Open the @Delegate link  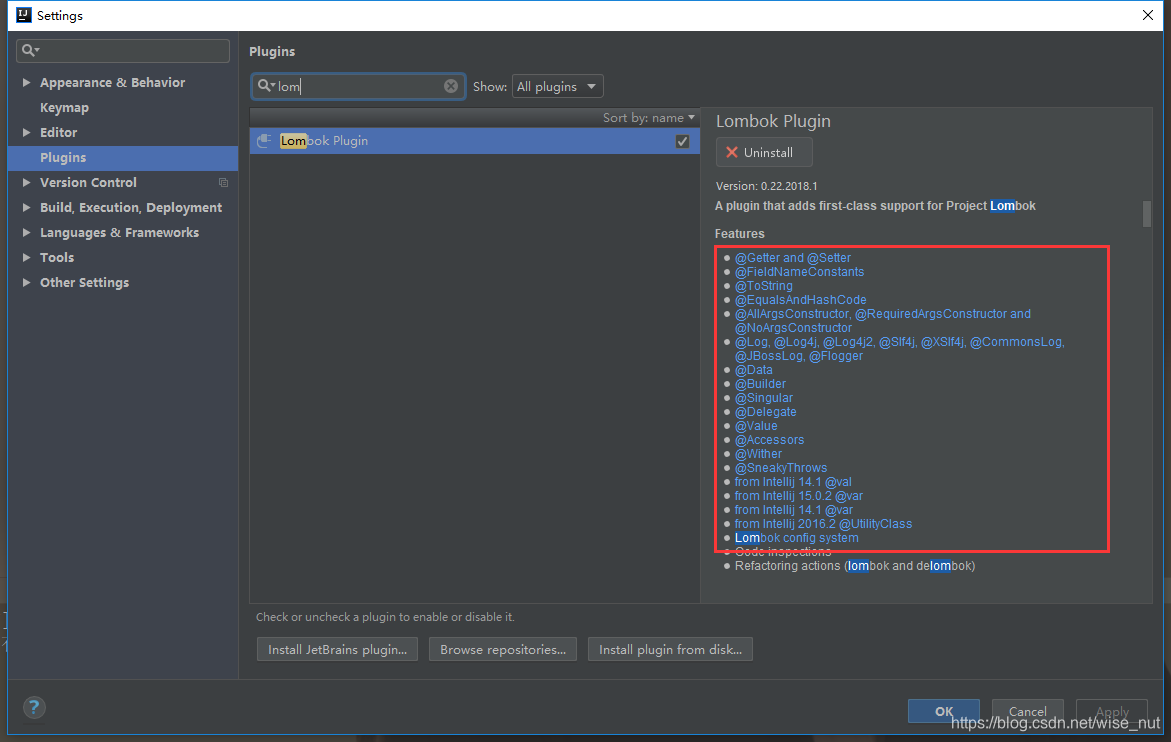(765, 411)
